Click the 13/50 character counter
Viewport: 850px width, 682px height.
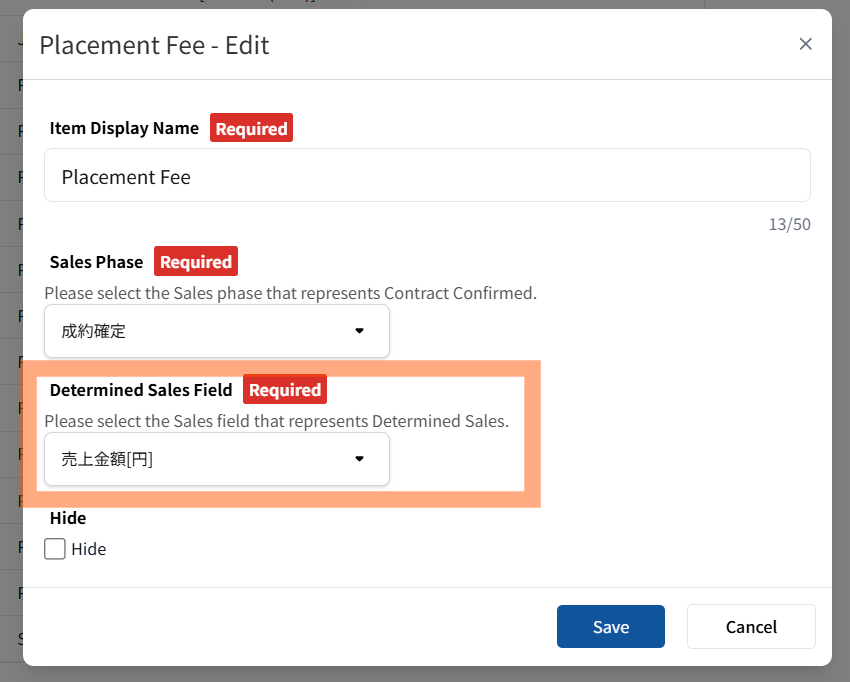point(789,224)
